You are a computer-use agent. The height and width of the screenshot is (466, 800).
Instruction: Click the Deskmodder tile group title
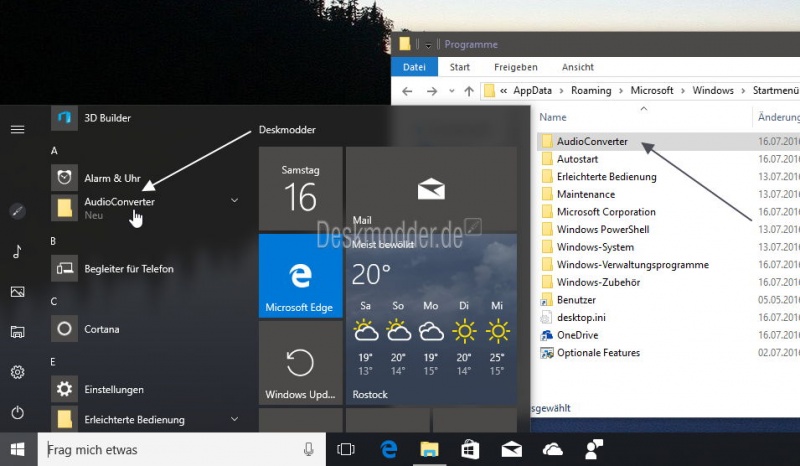pos(287,130)
